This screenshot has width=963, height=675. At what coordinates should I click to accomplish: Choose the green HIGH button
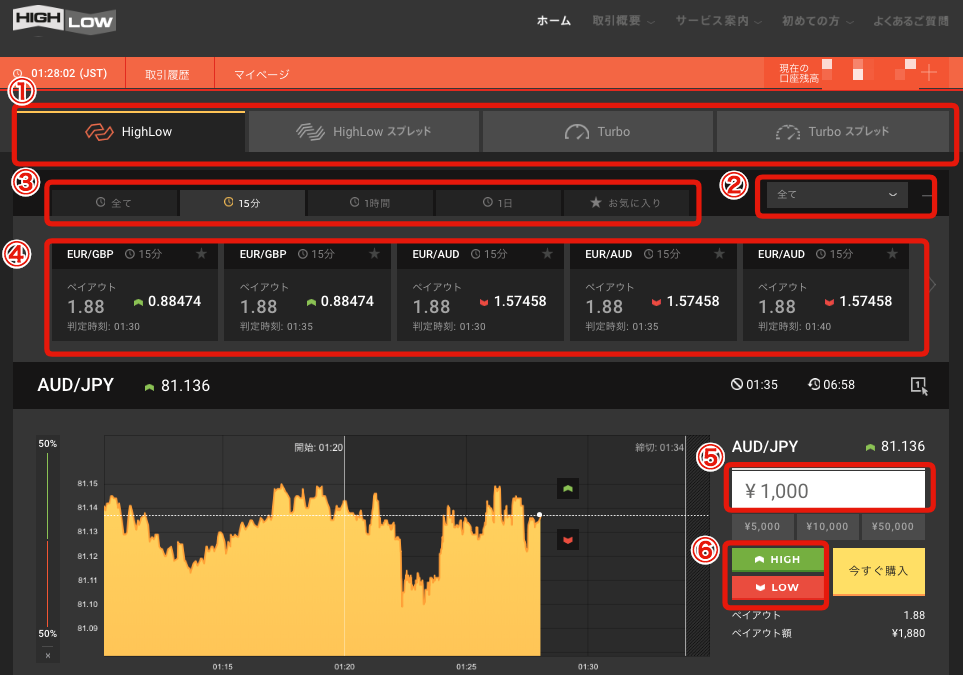[778, 560]
